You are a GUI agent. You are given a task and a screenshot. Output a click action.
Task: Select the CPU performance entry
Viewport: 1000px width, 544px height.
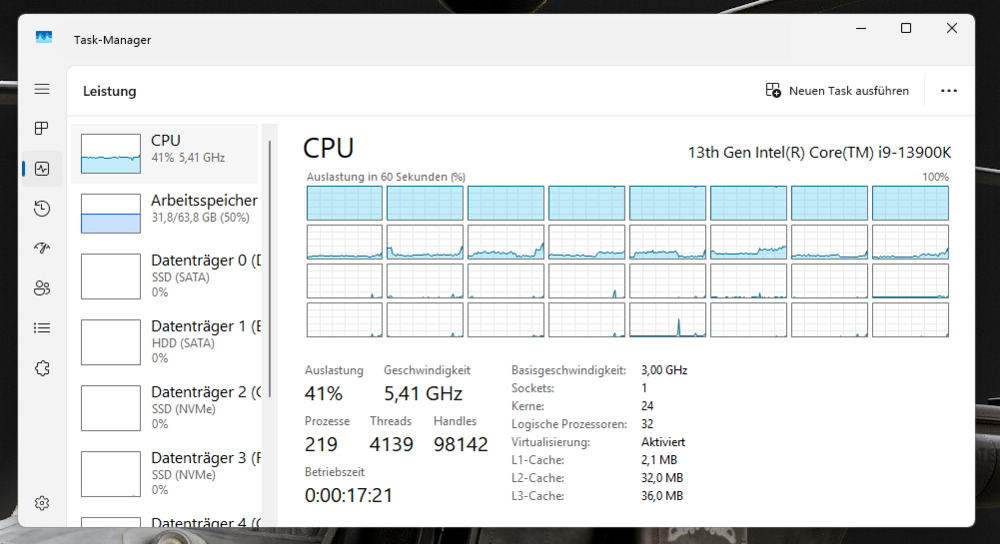pos(166,149)
